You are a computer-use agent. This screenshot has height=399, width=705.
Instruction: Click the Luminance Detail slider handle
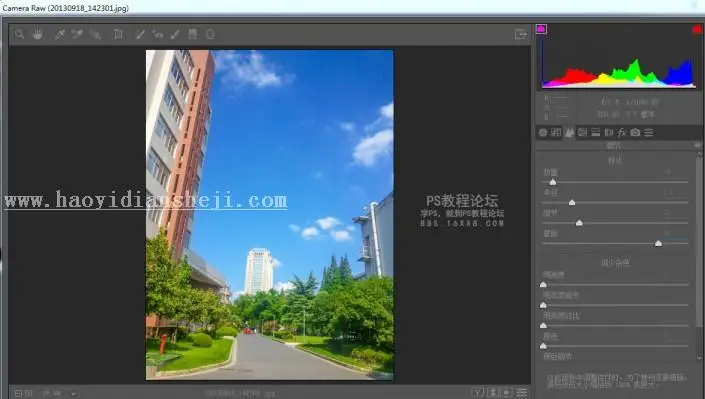[543, 305]
